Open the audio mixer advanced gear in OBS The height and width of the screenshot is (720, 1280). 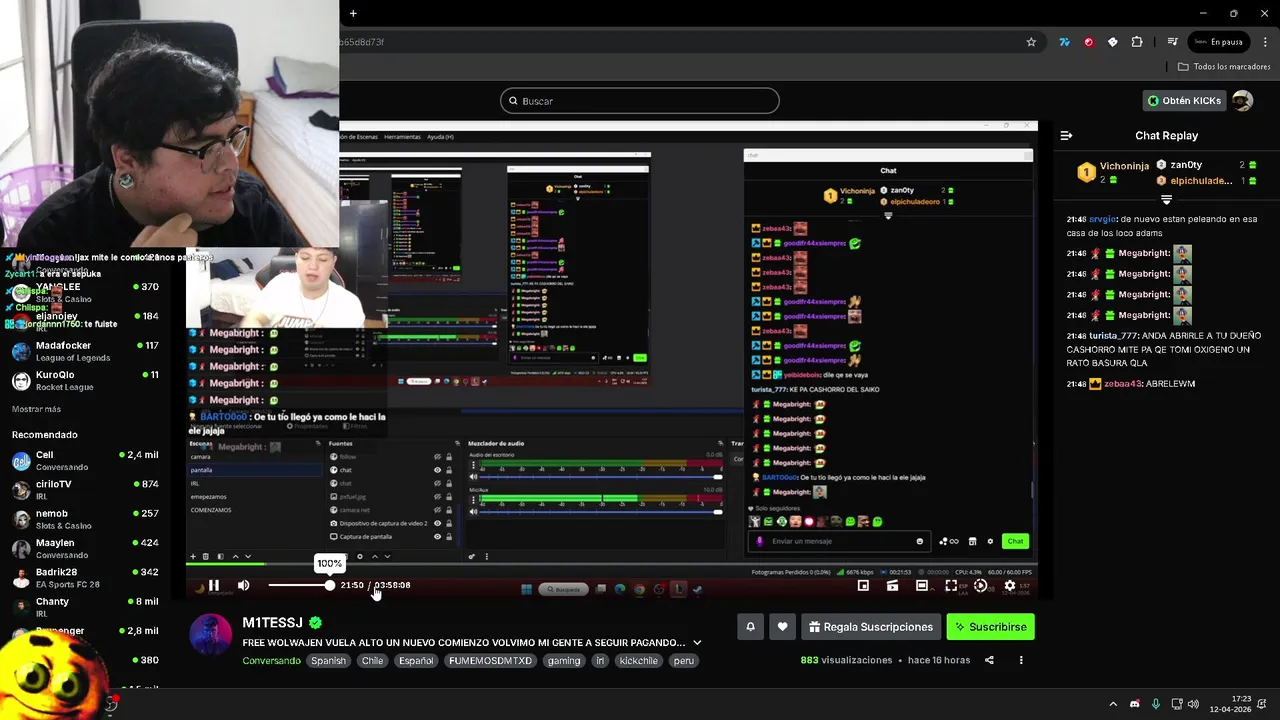(471, 557)
